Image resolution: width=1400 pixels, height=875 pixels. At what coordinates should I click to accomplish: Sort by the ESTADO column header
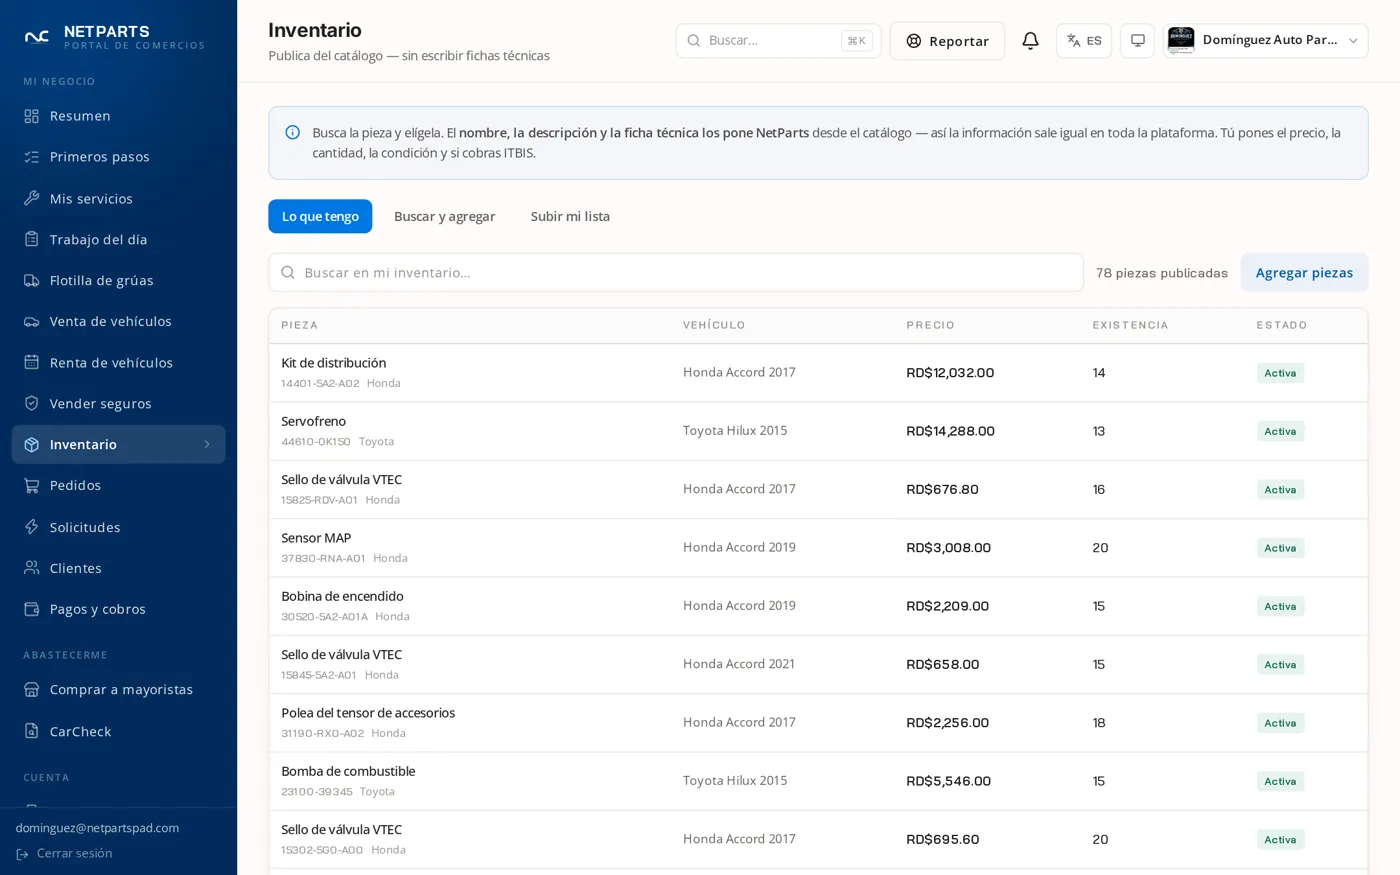(x=1282, y=325)
